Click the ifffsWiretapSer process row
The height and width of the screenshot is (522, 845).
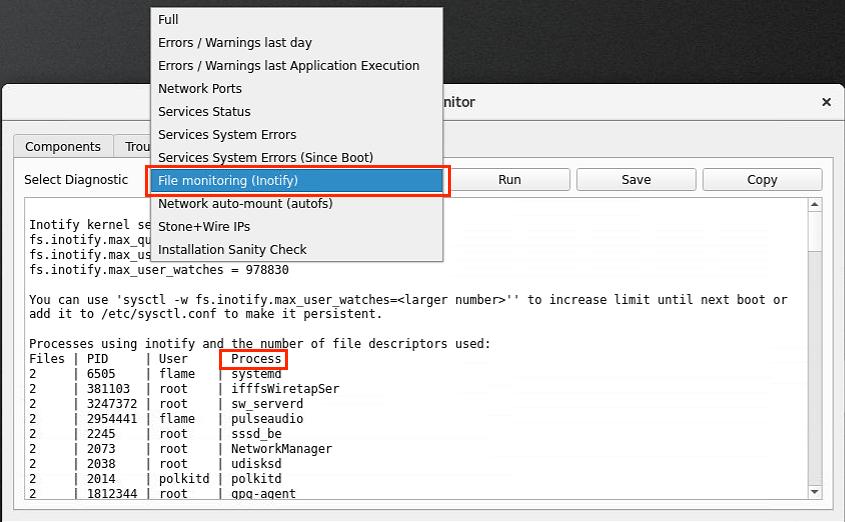[x=185, y=389]
